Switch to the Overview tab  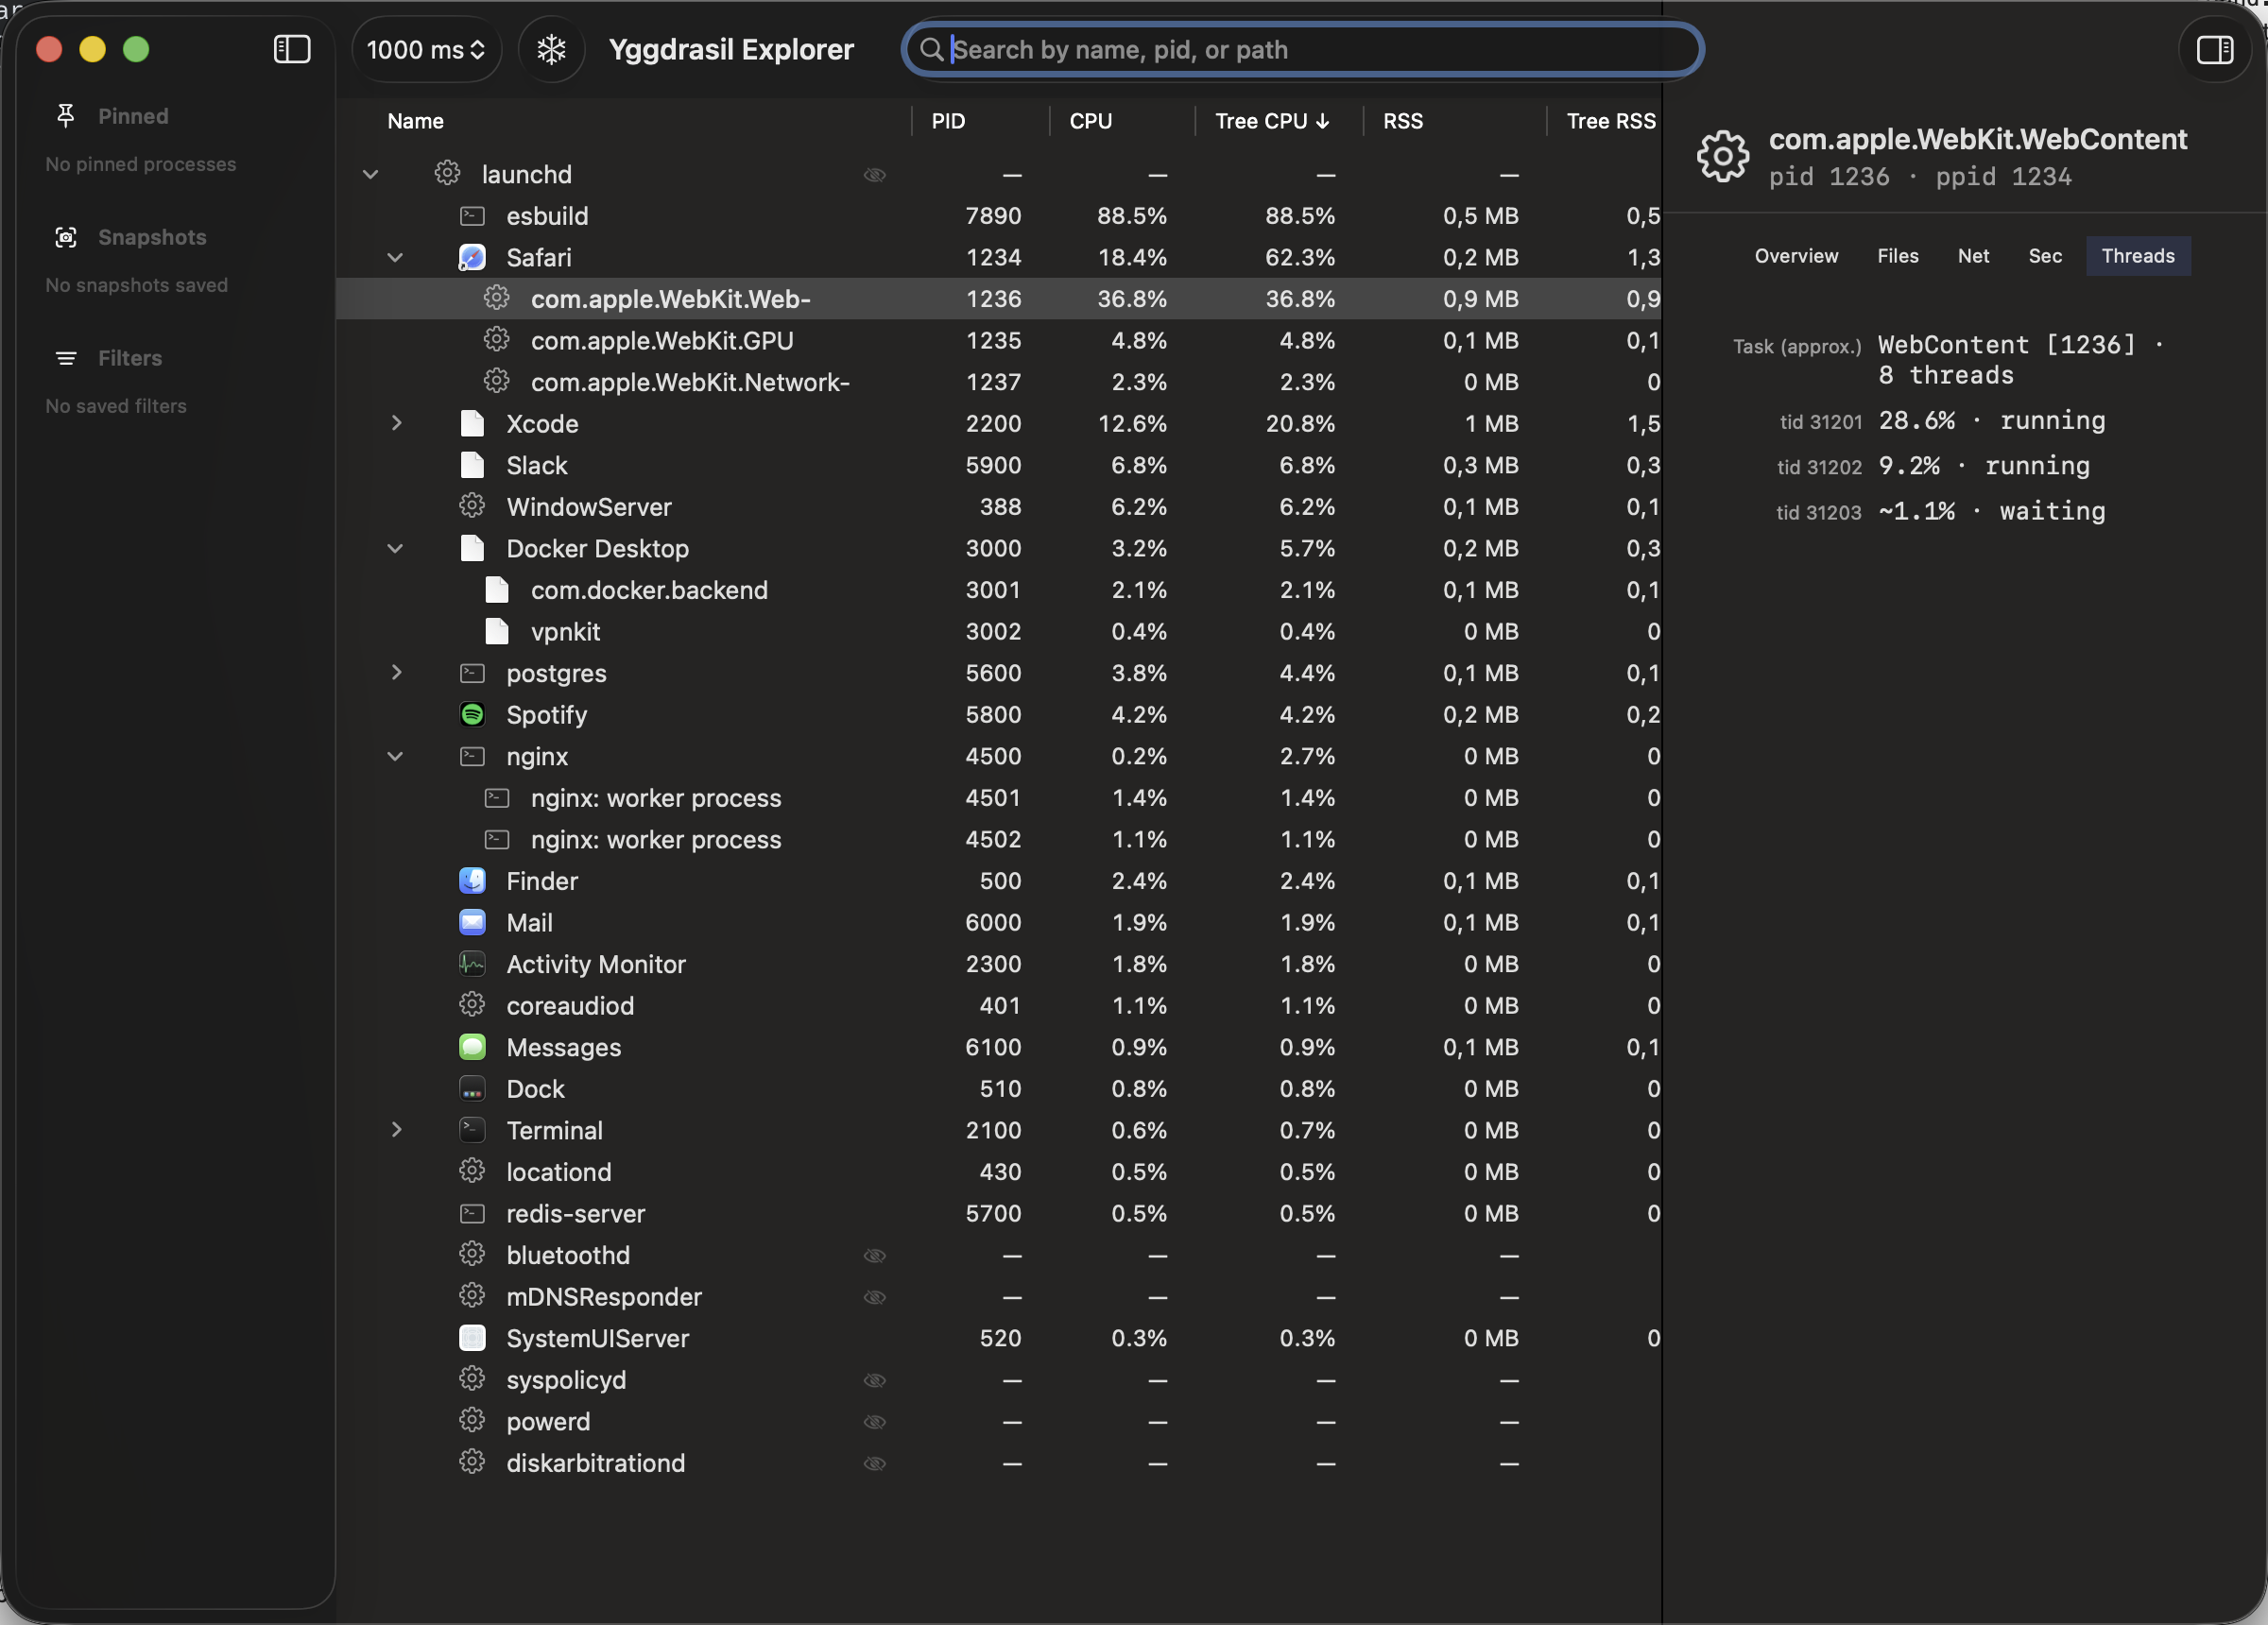(x=1796, y=256)
